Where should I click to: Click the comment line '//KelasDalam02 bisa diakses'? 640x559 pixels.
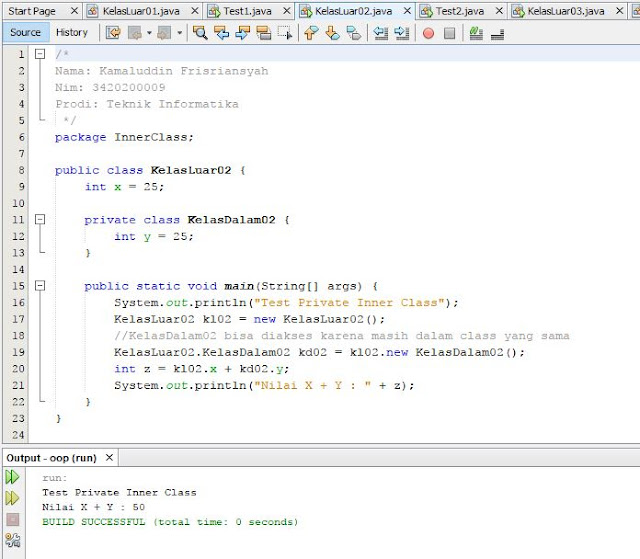tap(342, 336)
